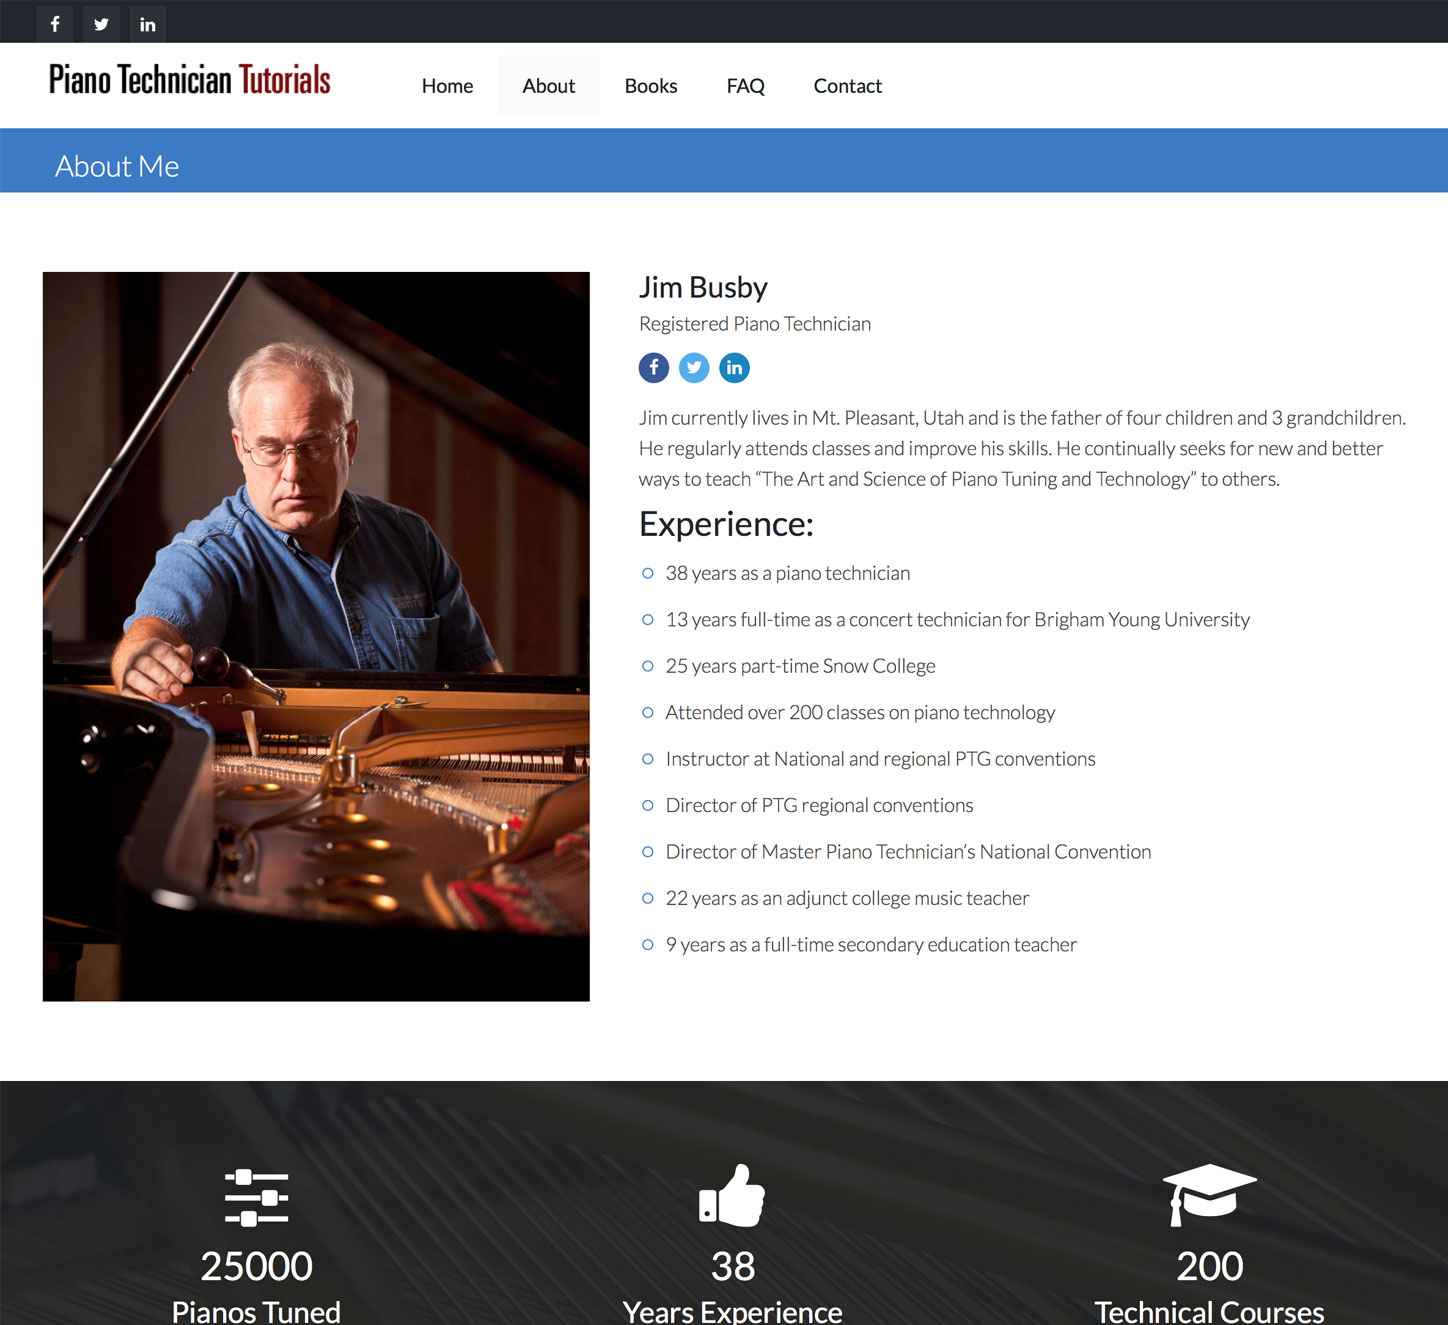Open the LinkedIn icon in top bar
Screen dimensions: 1448x1325
[x=147, y=24]
